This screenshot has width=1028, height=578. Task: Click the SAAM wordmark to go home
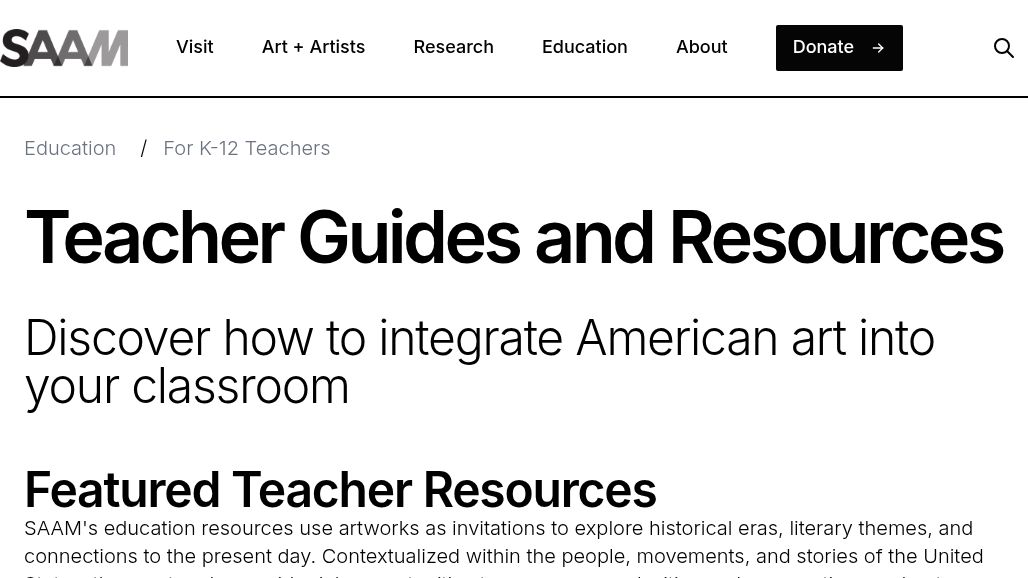[x=64, y=47]
